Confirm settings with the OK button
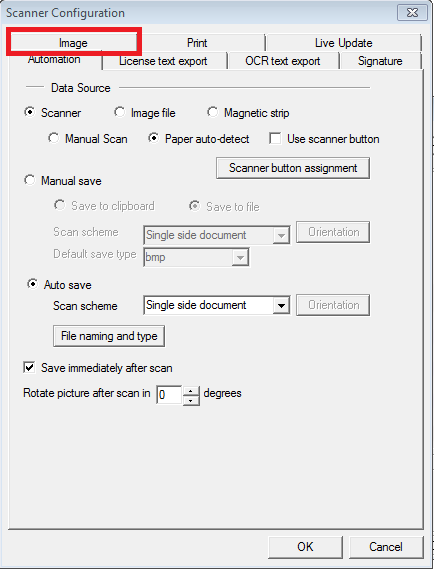This screenshot has width=434, height=570. pyautogui.click(x=305, y=547)
